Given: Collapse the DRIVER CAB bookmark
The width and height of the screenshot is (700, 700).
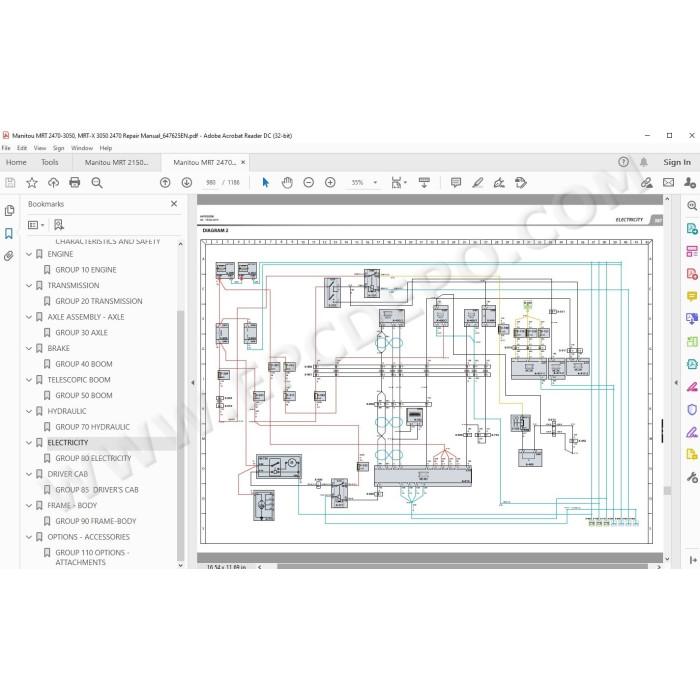Looking at the screenshot, I should (x=29, y=474).
